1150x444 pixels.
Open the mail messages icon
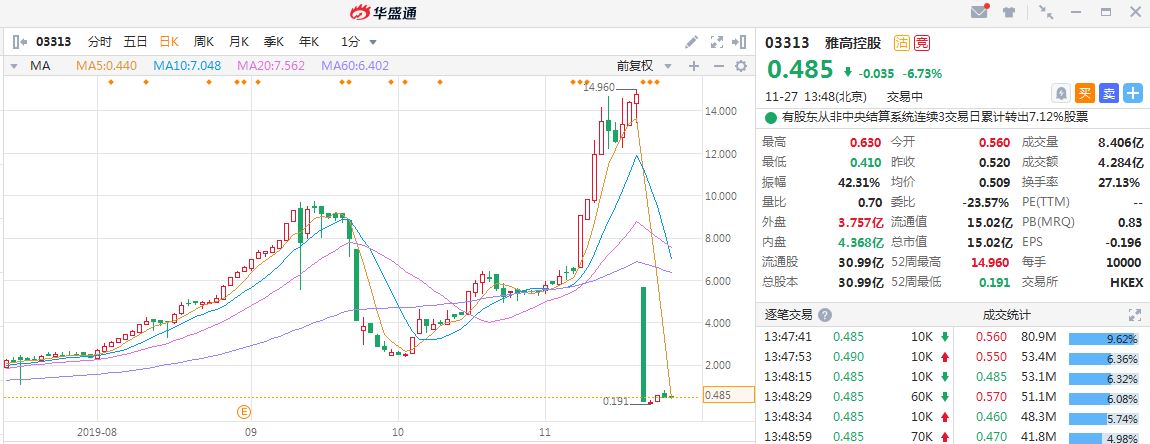pos(979,12)
